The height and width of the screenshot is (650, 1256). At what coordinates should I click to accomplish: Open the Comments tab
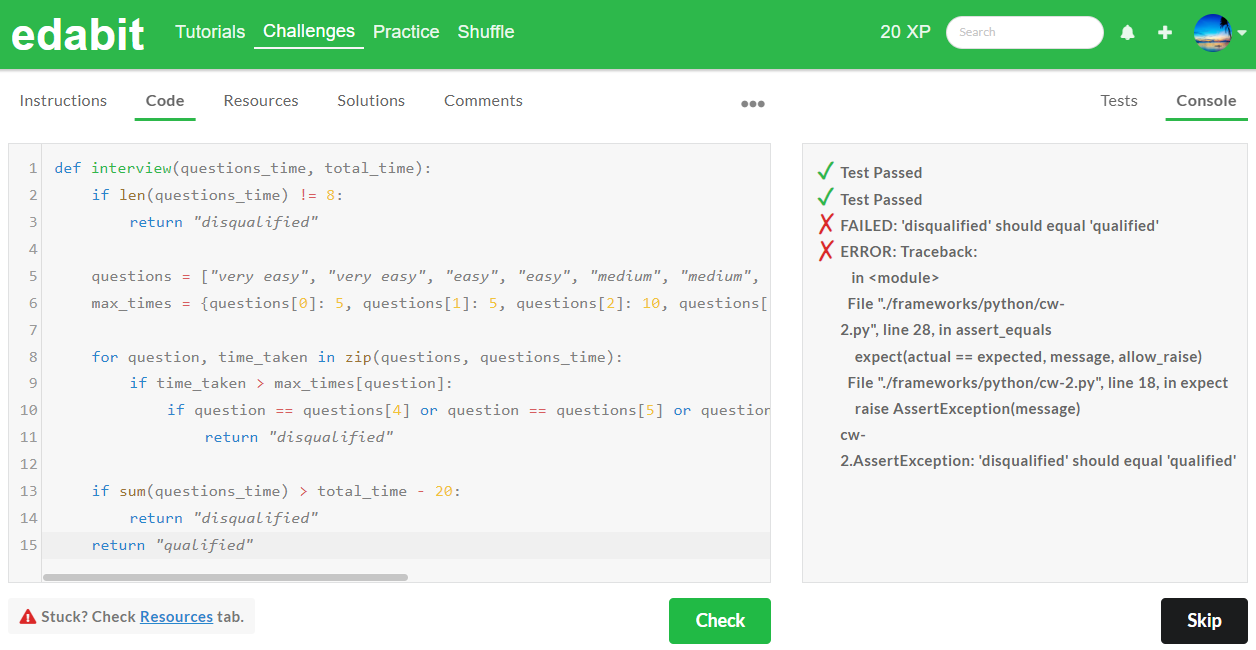pos(483,100)
